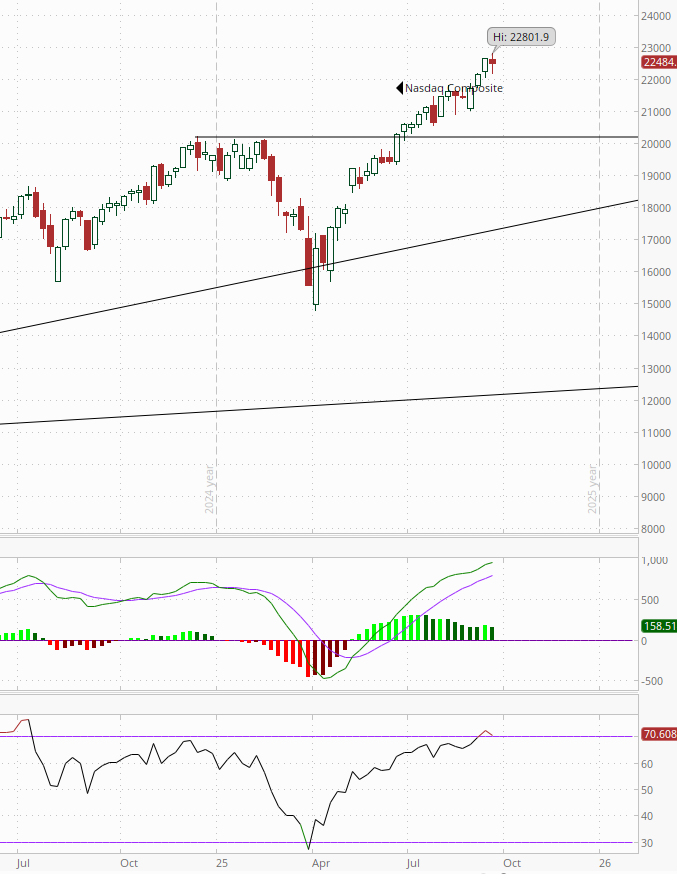This screenshot has height=874, width=677.
Task: Click the 10000 price axis label
Action: pyautogui.click(x=656, y=465)
